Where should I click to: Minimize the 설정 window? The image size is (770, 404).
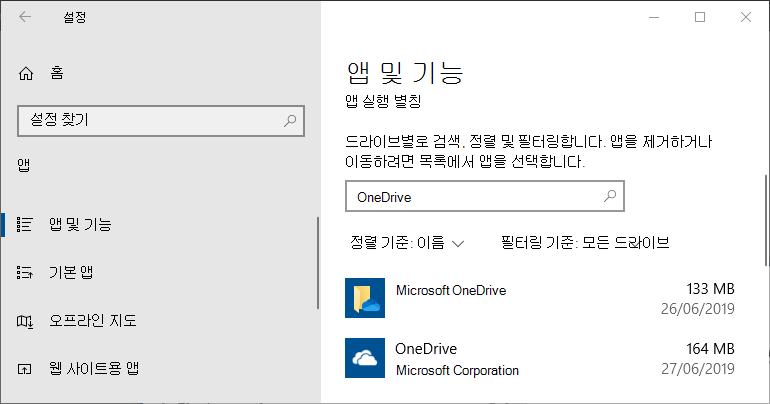[x=654, y=17]
